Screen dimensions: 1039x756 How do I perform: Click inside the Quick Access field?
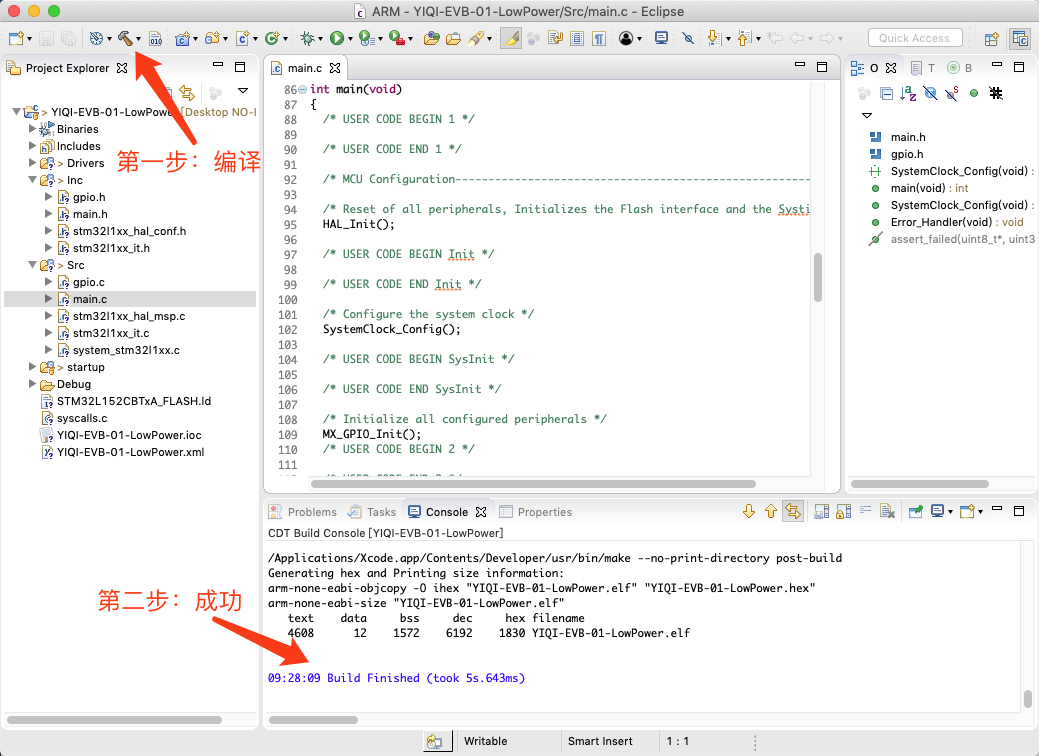(x=914, y=38)
